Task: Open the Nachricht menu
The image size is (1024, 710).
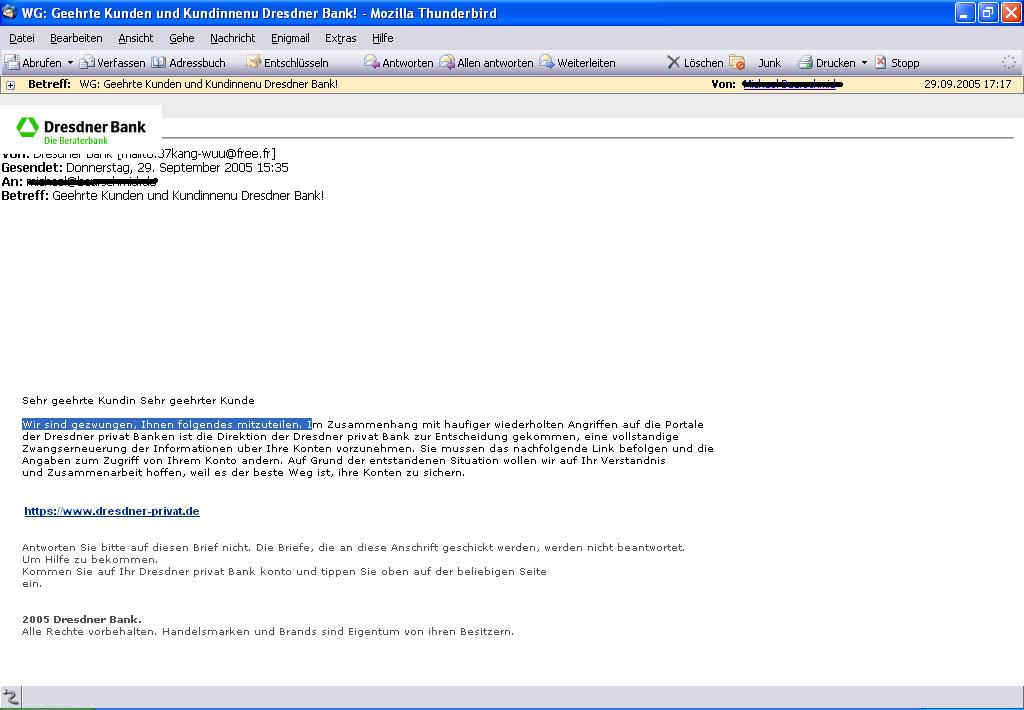Action: tap(232, 38)
